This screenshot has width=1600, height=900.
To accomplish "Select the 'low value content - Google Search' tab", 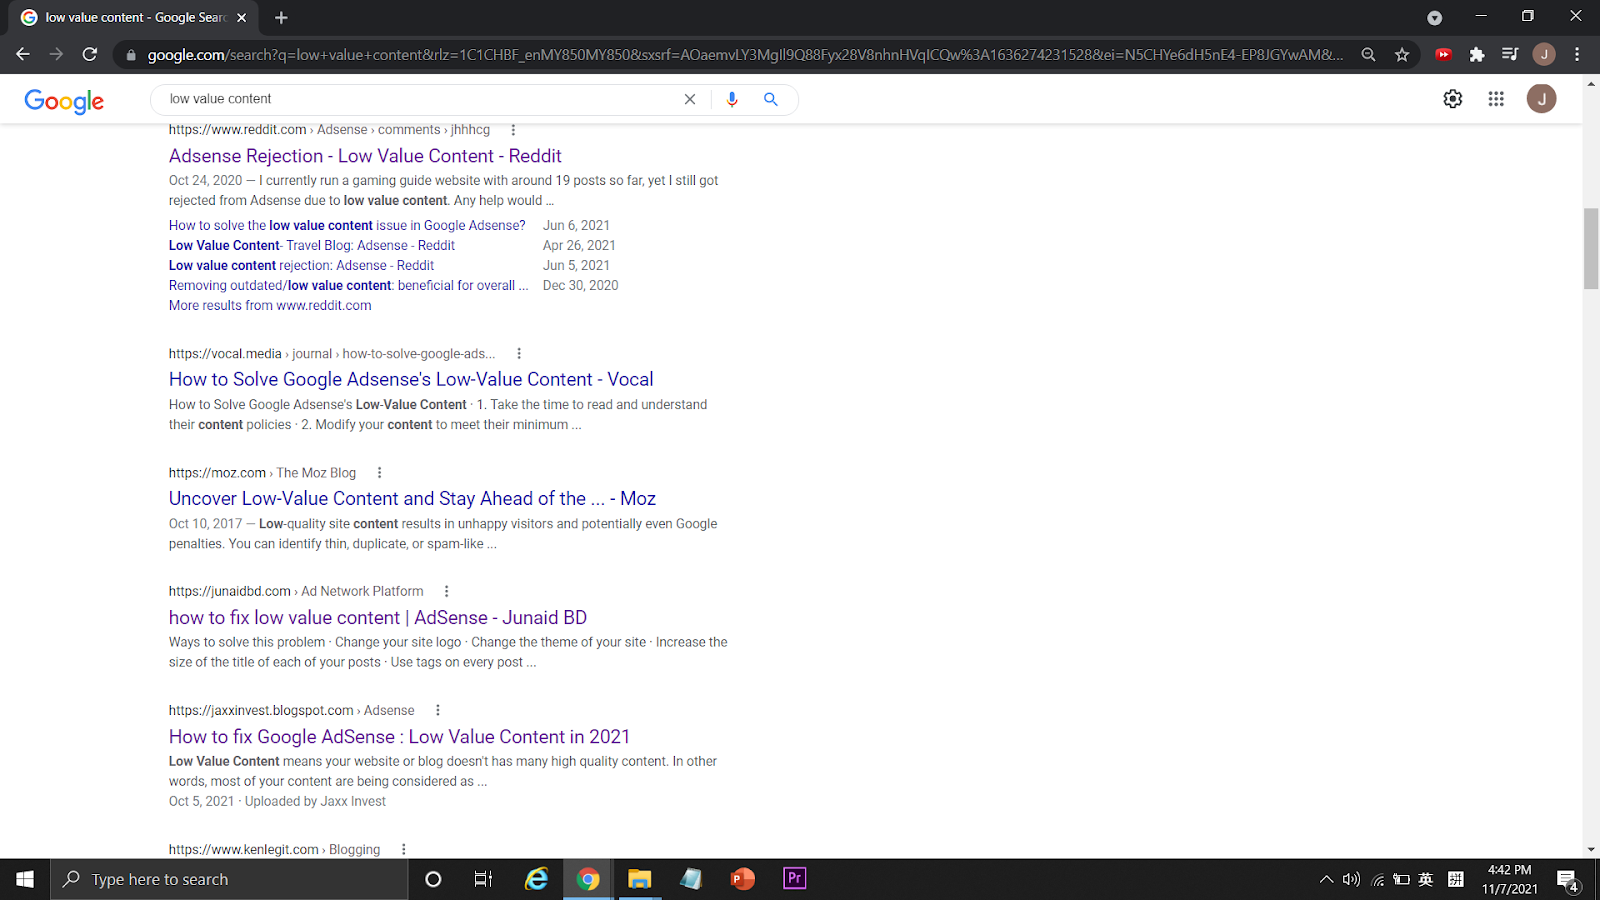I will (135, 17).
